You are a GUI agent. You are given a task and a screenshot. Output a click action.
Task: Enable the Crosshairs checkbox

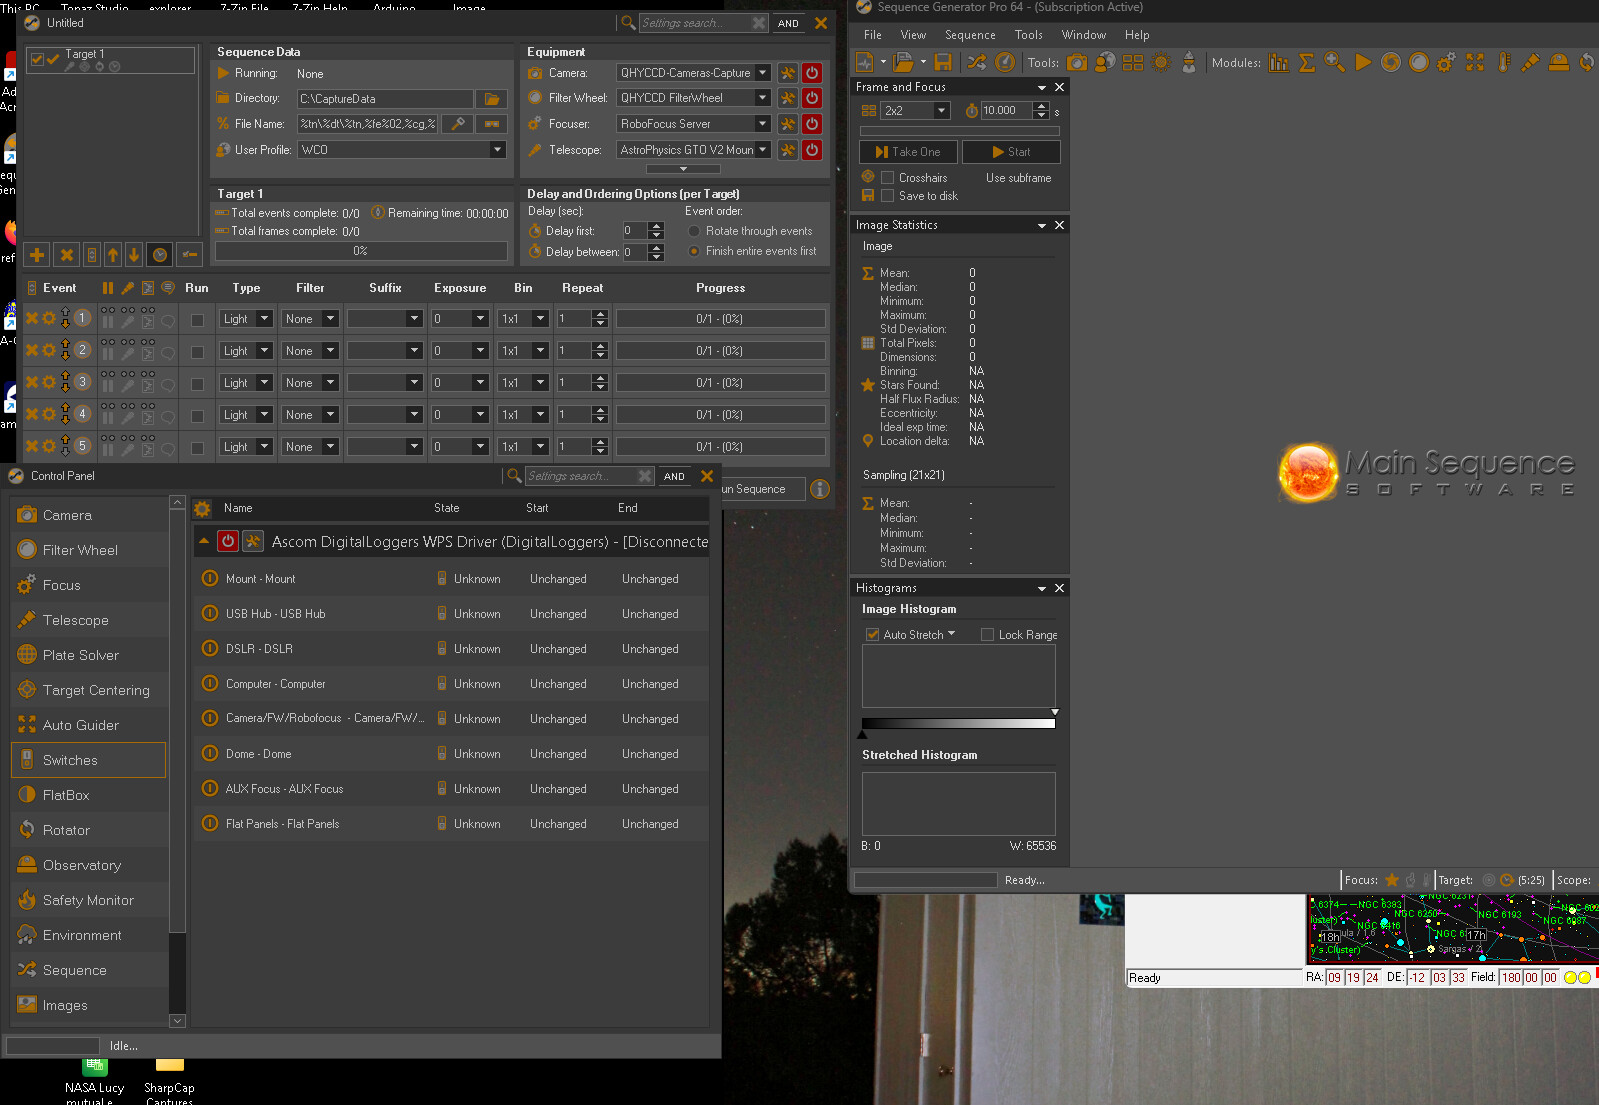click(887, 178)
